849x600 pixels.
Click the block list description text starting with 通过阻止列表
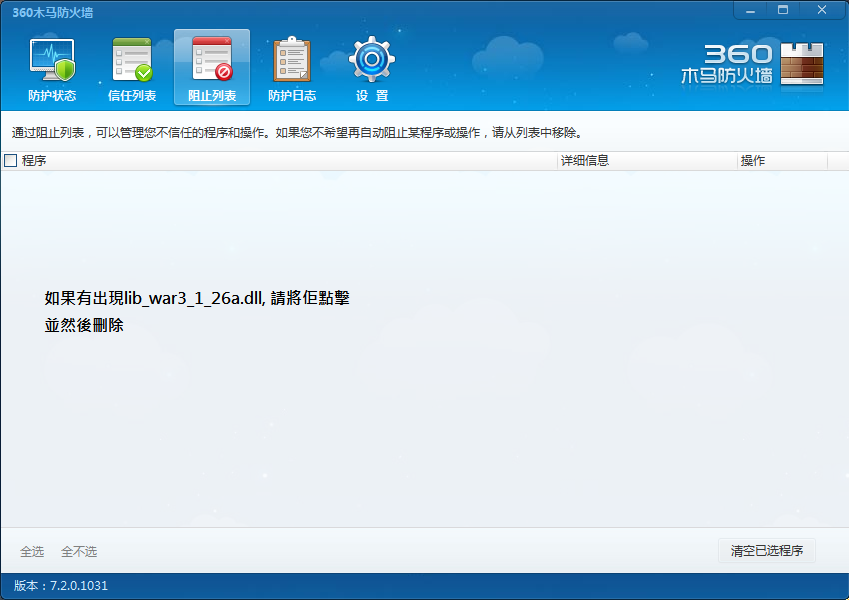(297, 133)
